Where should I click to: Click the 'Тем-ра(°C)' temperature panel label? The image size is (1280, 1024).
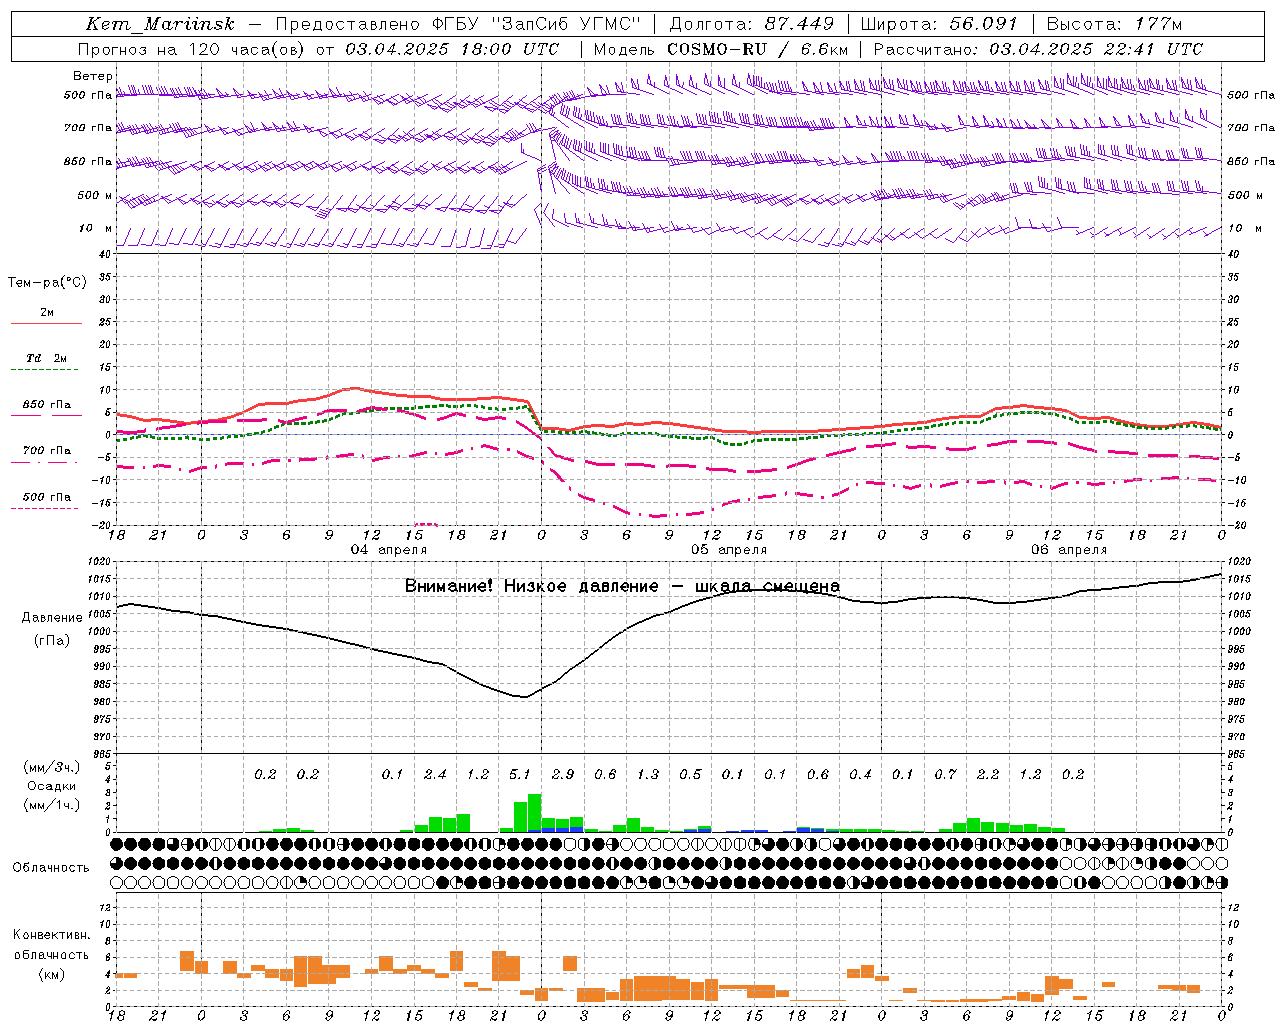[x=47, y=283]
